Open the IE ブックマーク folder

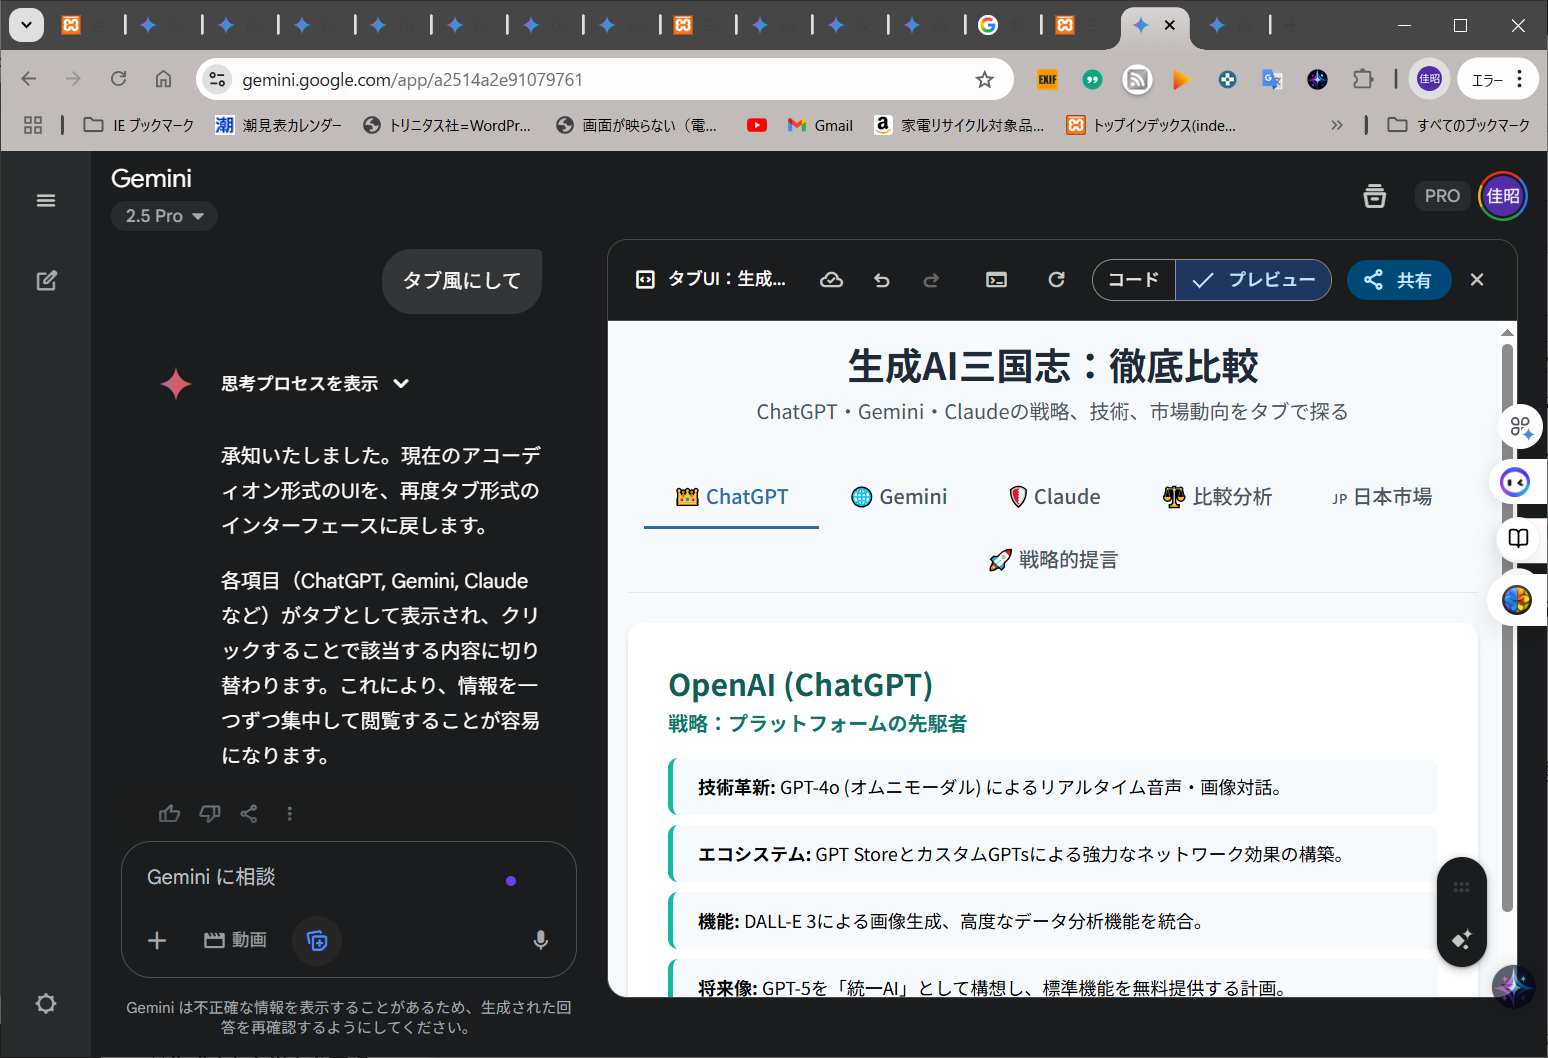point(139,125)
